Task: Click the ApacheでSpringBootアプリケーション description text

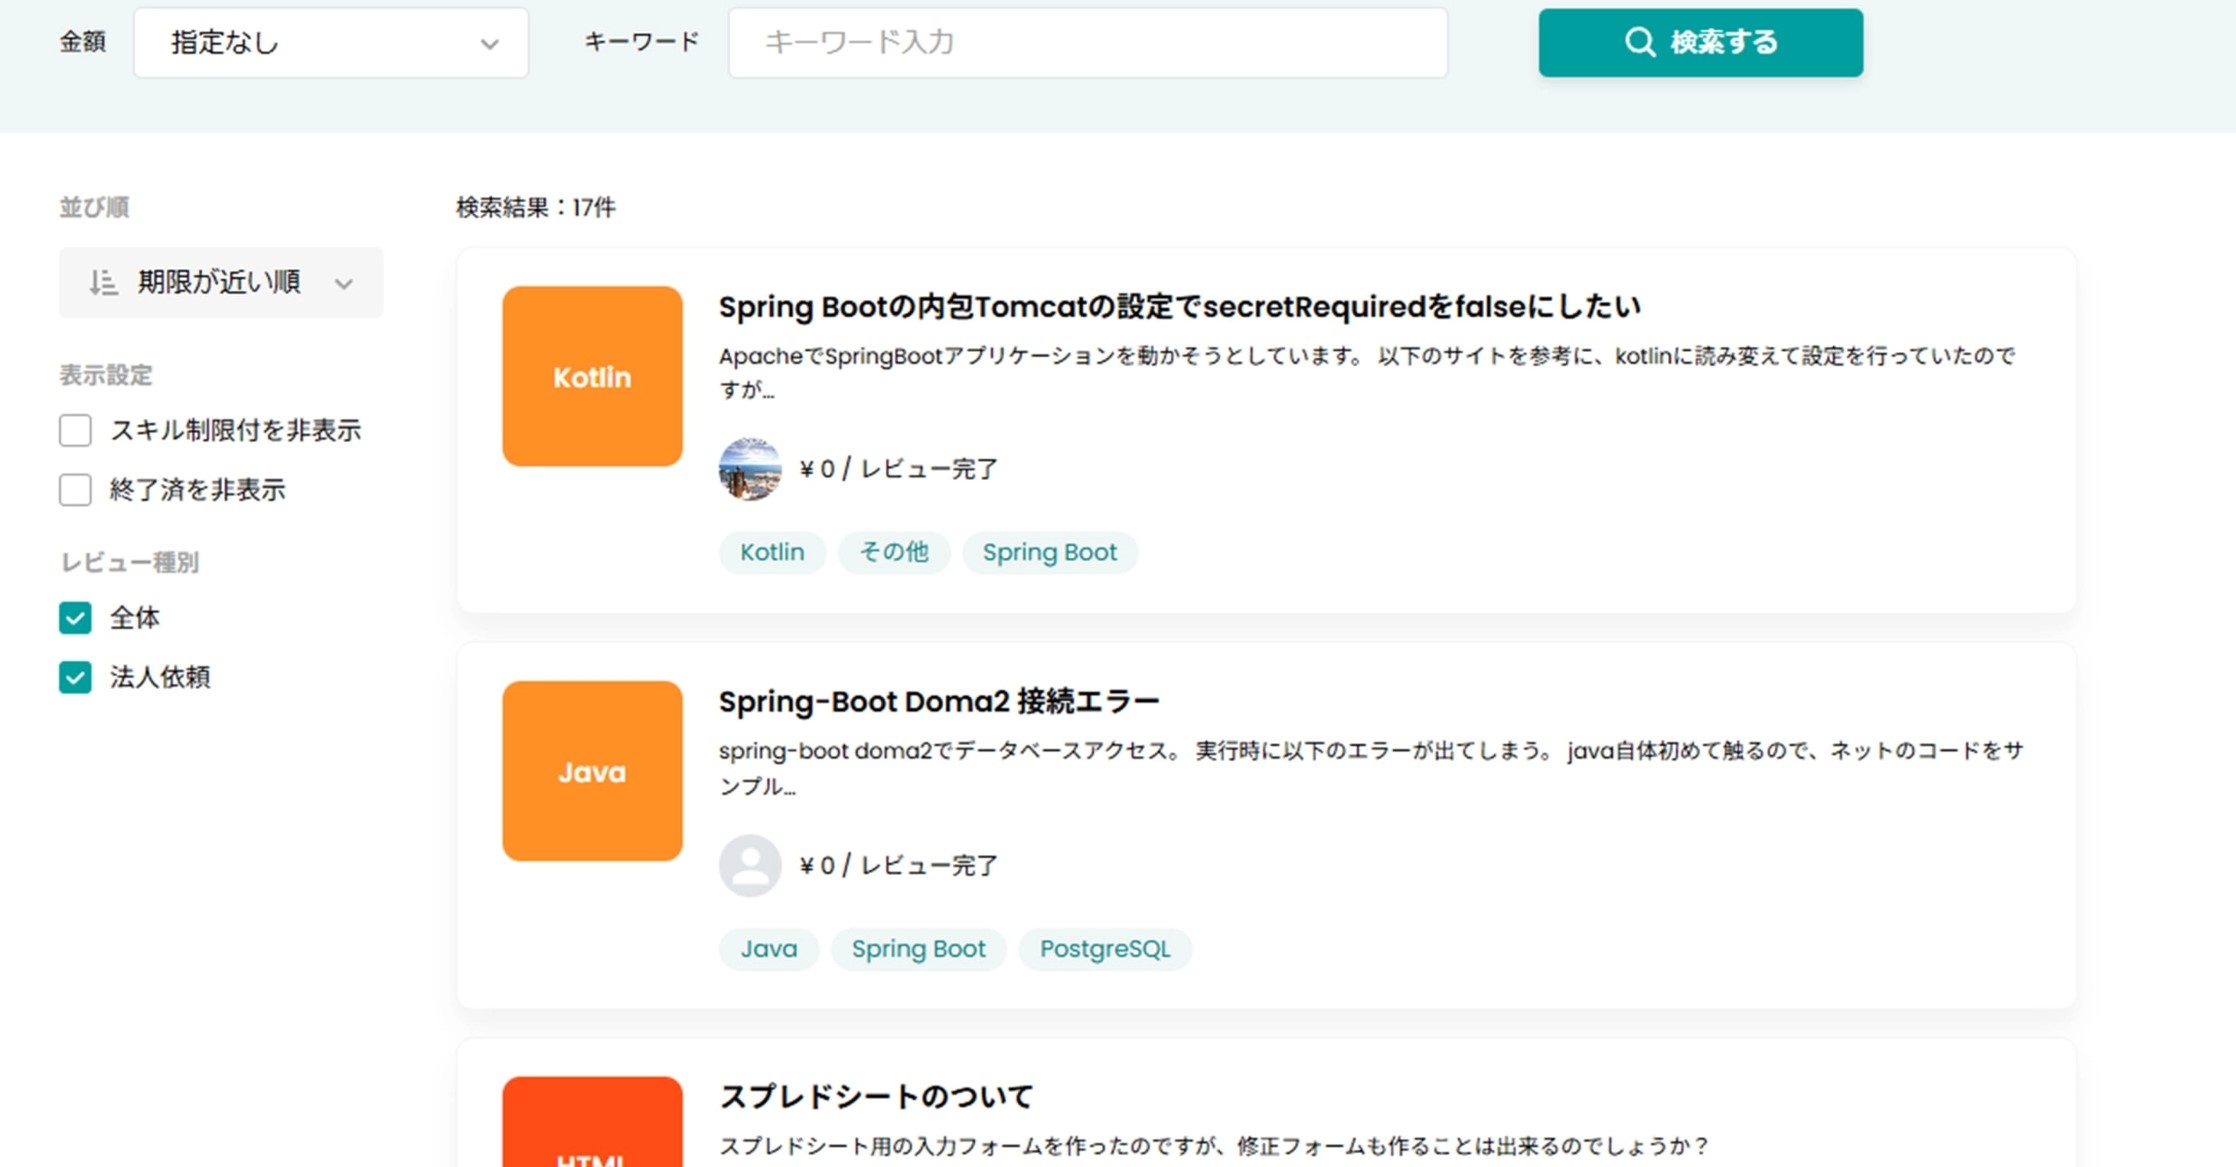Action: (1367, 373)
